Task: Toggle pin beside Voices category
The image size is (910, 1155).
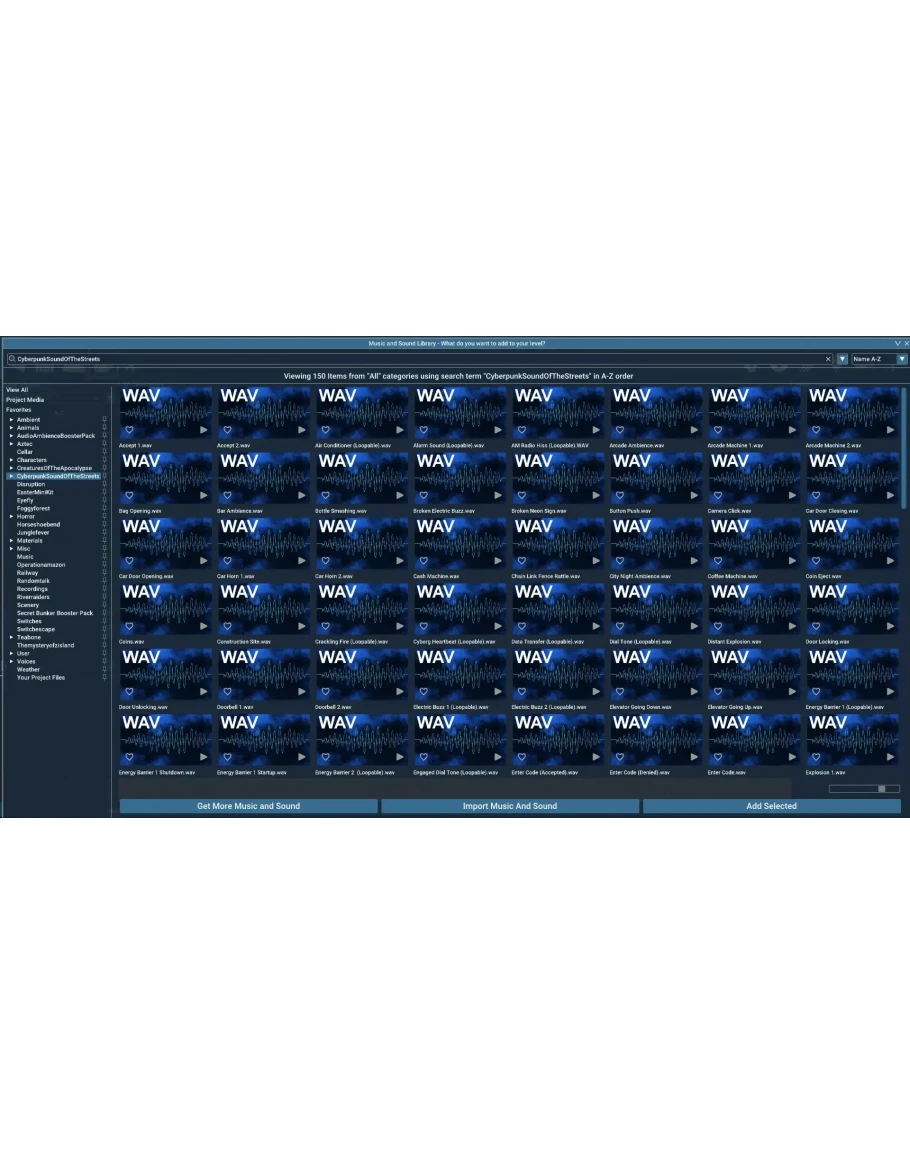Action: (x=104, y=662)
